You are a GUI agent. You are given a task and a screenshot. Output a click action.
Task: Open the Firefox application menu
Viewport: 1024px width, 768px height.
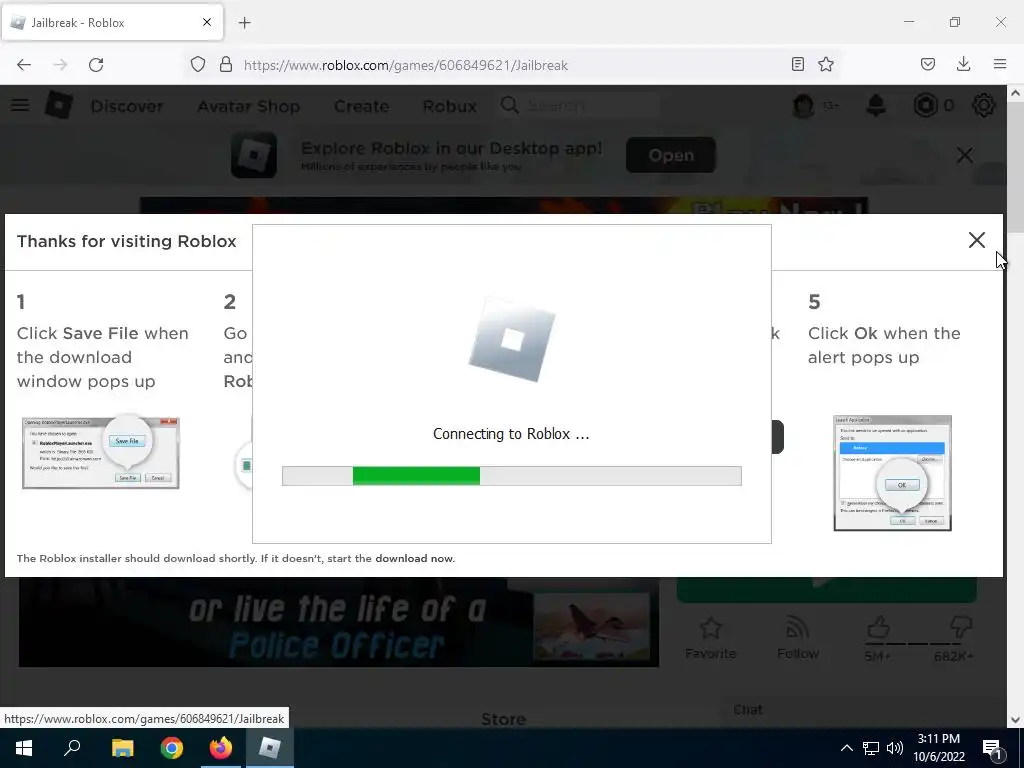tap(1000, 64)
